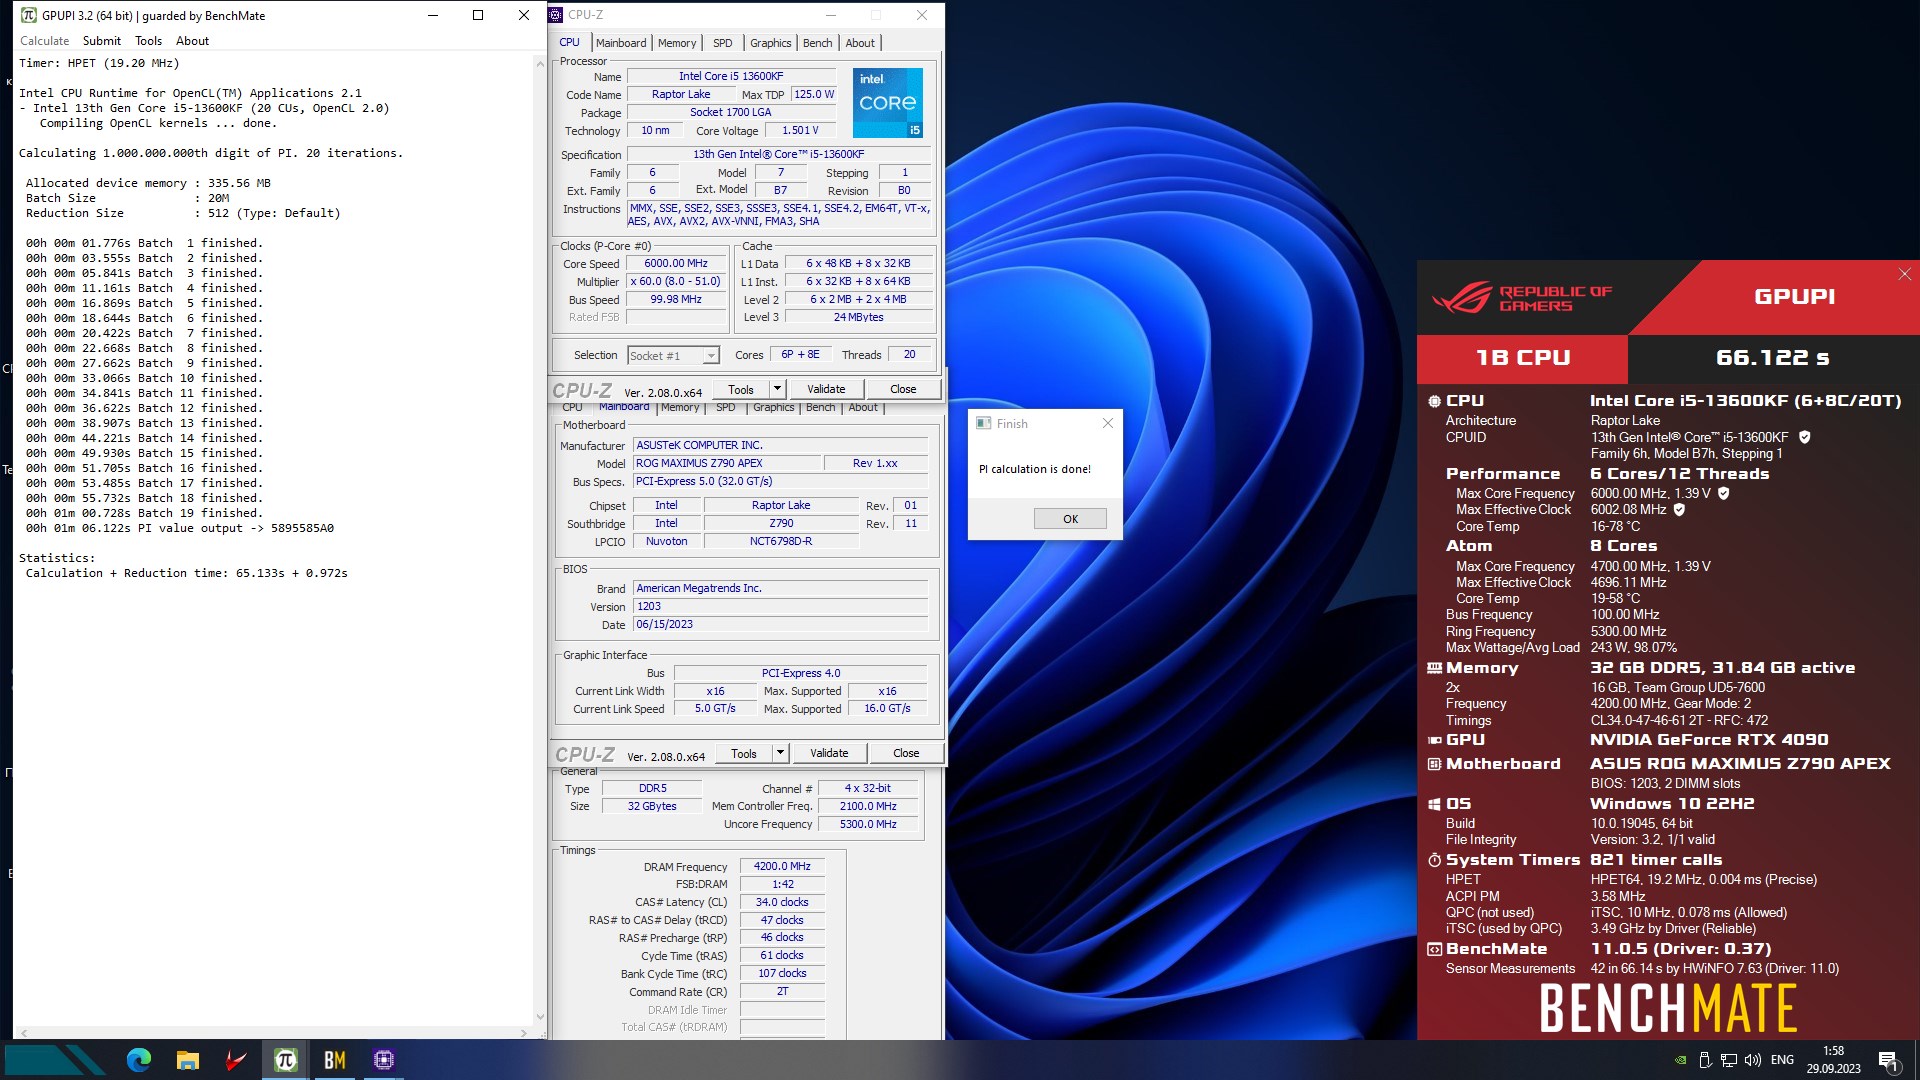Switch to Bench tab in top CPU-Z
1920x1080 pixels.
click(x=817, y=43)
